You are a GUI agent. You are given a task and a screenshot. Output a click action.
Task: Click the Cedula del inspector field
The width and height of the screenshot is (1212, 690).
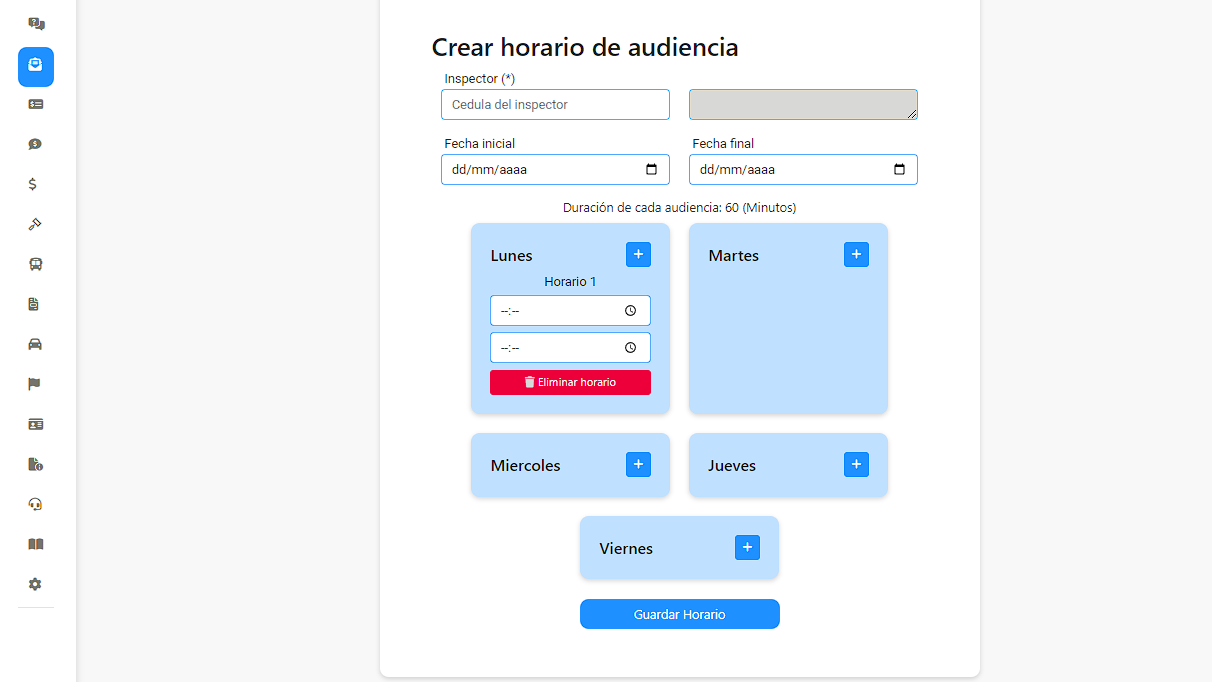click(555, 104)
